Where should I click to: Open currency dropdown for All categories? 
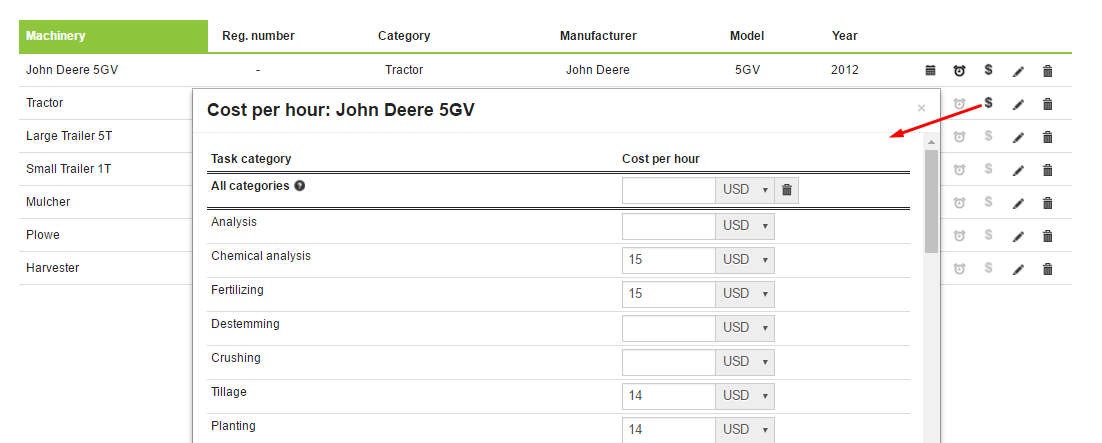(x=745, y=190)
